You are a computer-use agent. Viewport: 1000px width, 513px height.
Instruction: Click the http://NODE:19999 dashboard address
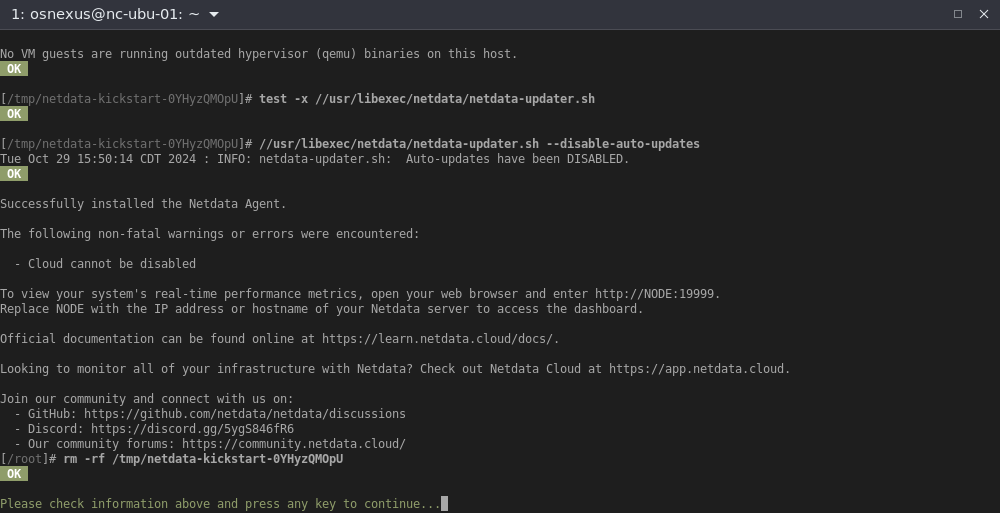pyautogui.click(x=657, y=294)
